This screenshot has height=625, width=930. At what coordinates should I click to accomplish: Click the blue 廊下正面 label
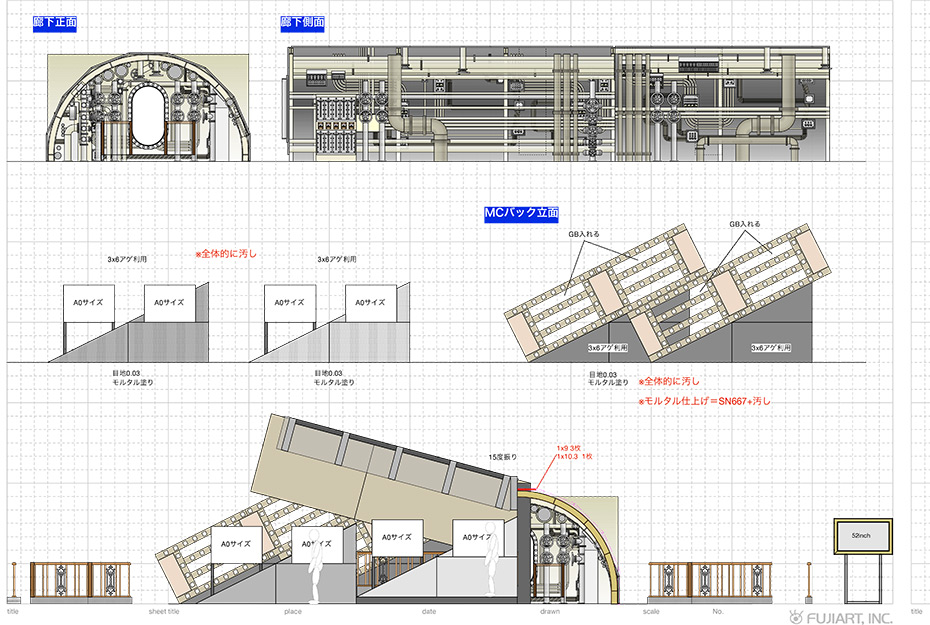pyautogui.click(x=55, y=22)
